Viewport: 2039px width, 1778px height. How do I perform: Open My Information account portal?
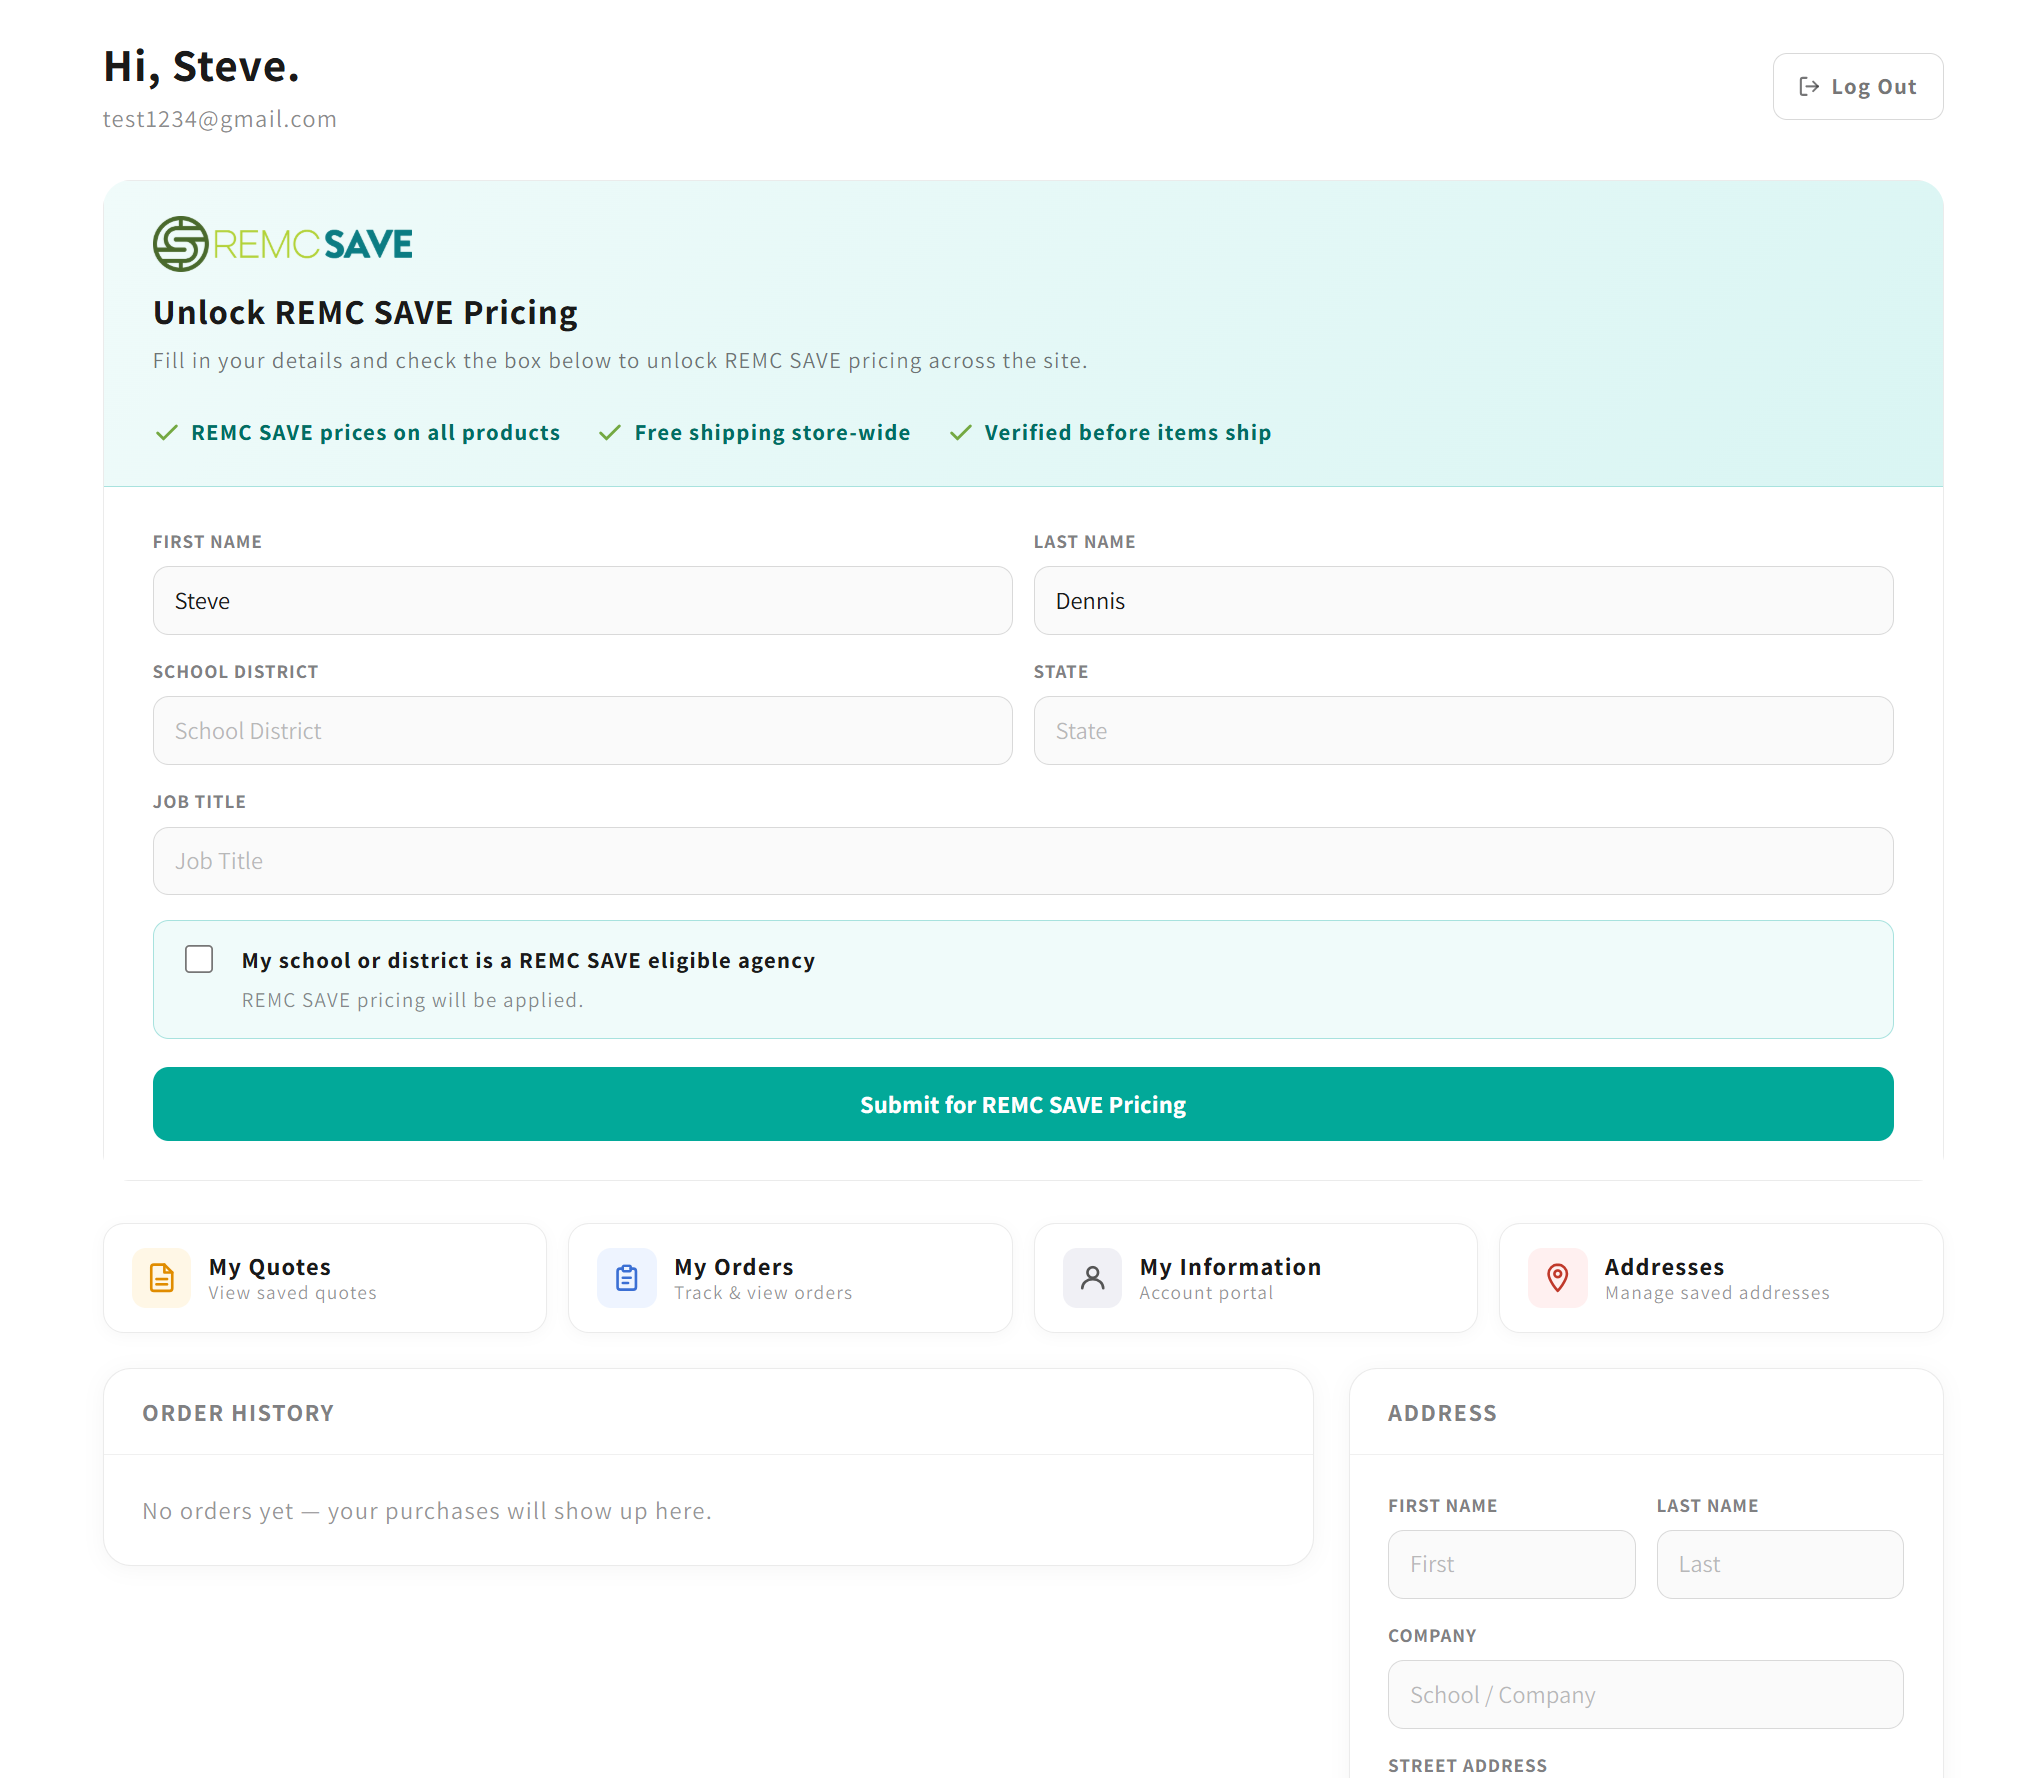click(x=1256, y=1278)
